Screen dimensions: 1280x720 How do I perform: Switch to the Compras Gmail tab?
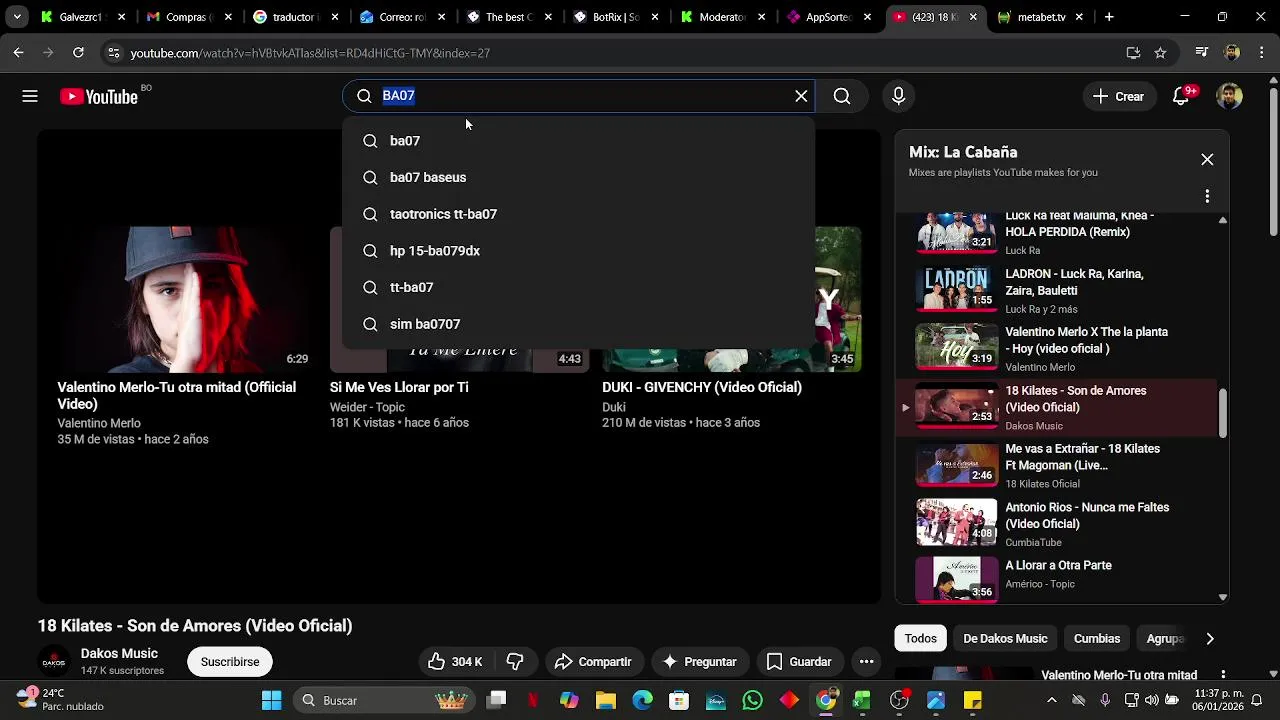click(188, 17)
